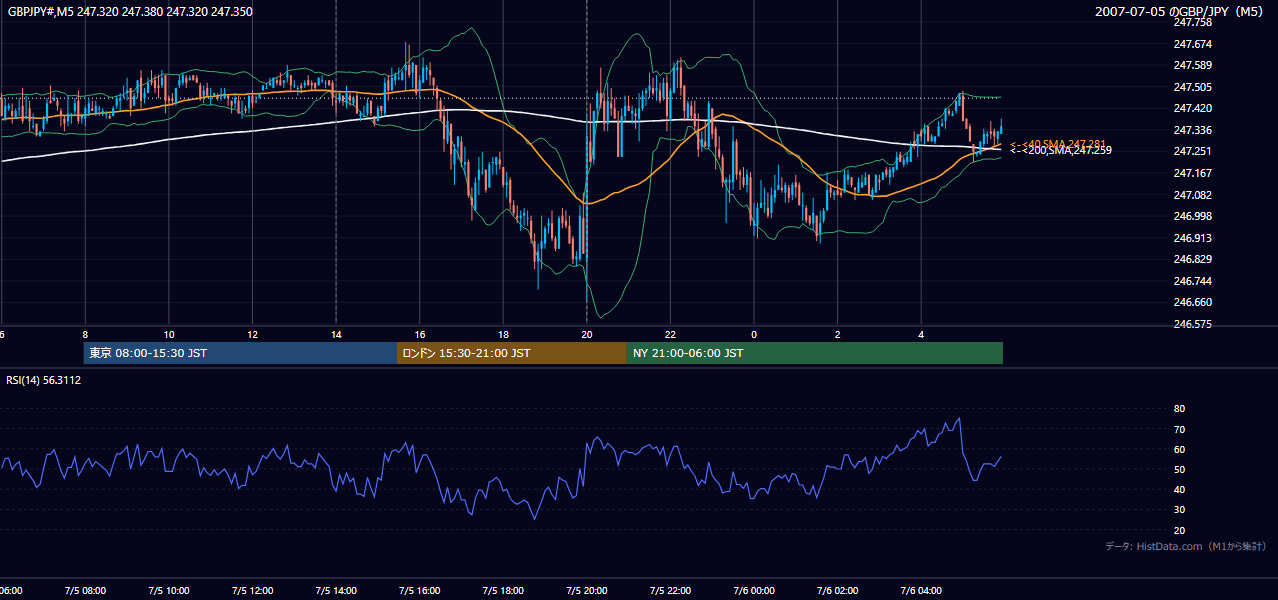Viewport: 1278px width, 600px height.
Task: Click price axis label 246.829
Action: pos(1192,259)
